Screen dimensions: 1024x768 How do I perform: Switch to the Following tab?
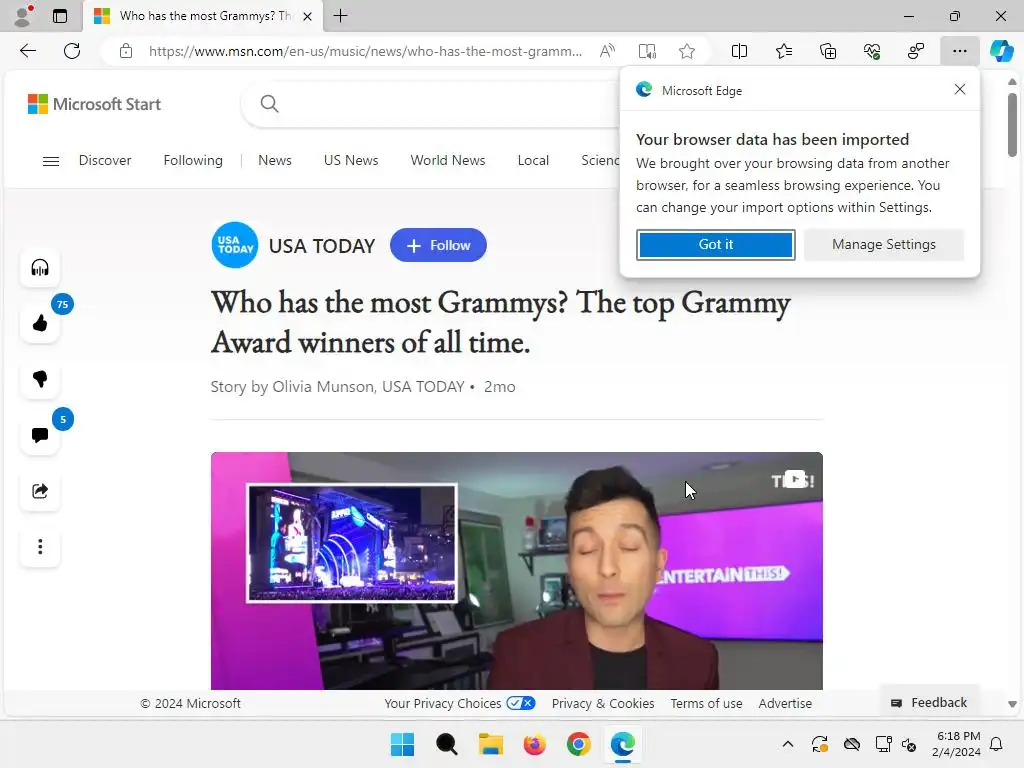pos(193,161)
